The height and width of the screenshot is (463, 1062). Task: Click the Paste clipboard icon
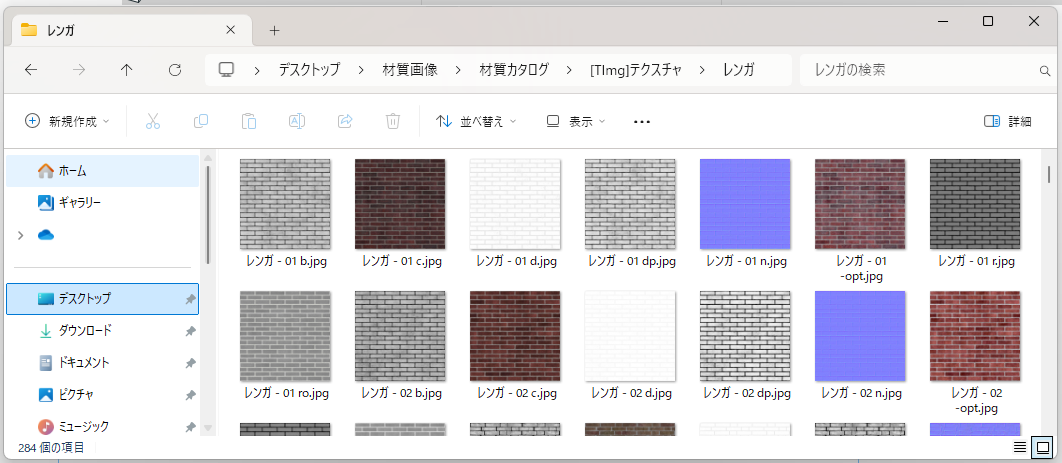coord(249,121)
